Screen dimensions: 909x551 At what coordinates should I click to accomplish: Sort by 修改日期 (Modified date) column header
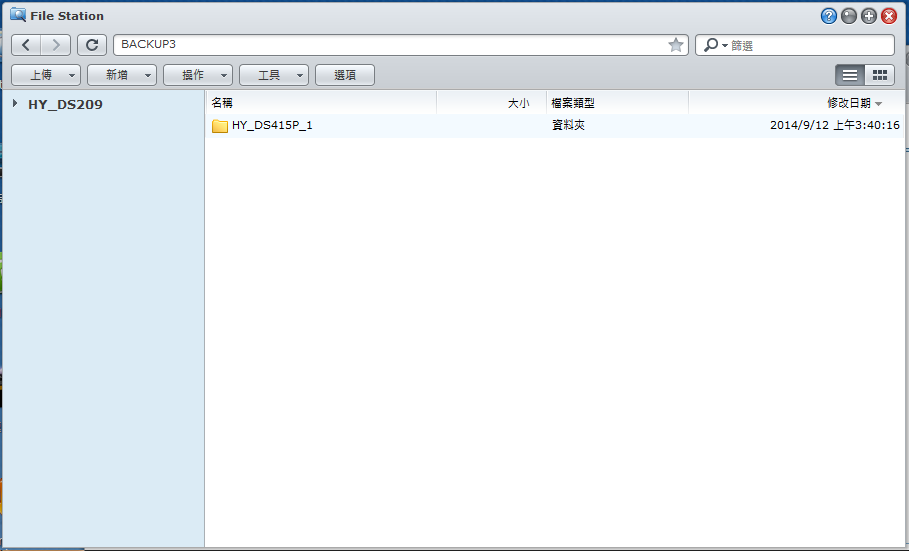796,103
